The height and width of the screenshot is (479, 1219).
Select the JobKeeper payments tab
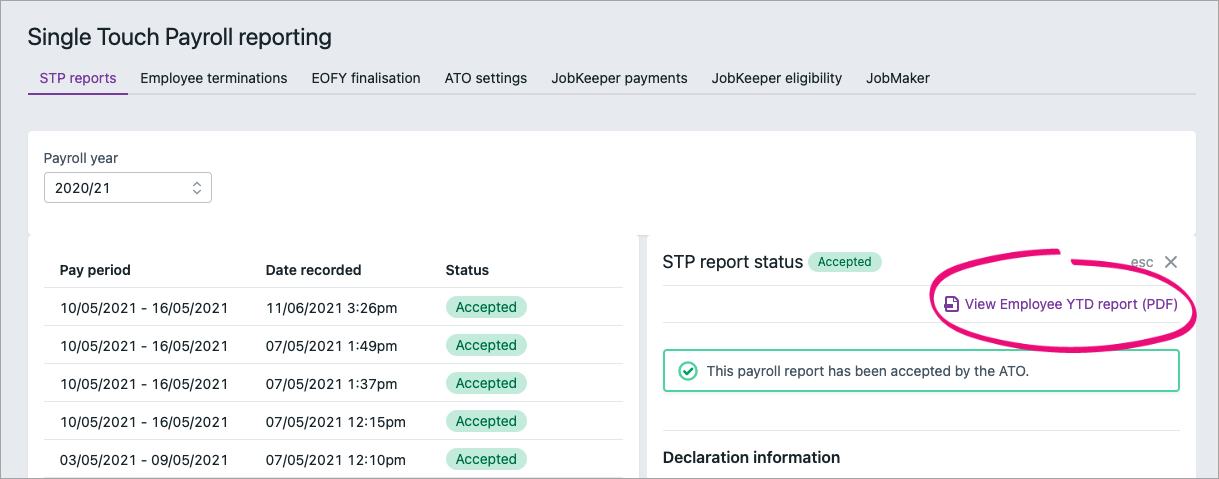tap(619, 78)
